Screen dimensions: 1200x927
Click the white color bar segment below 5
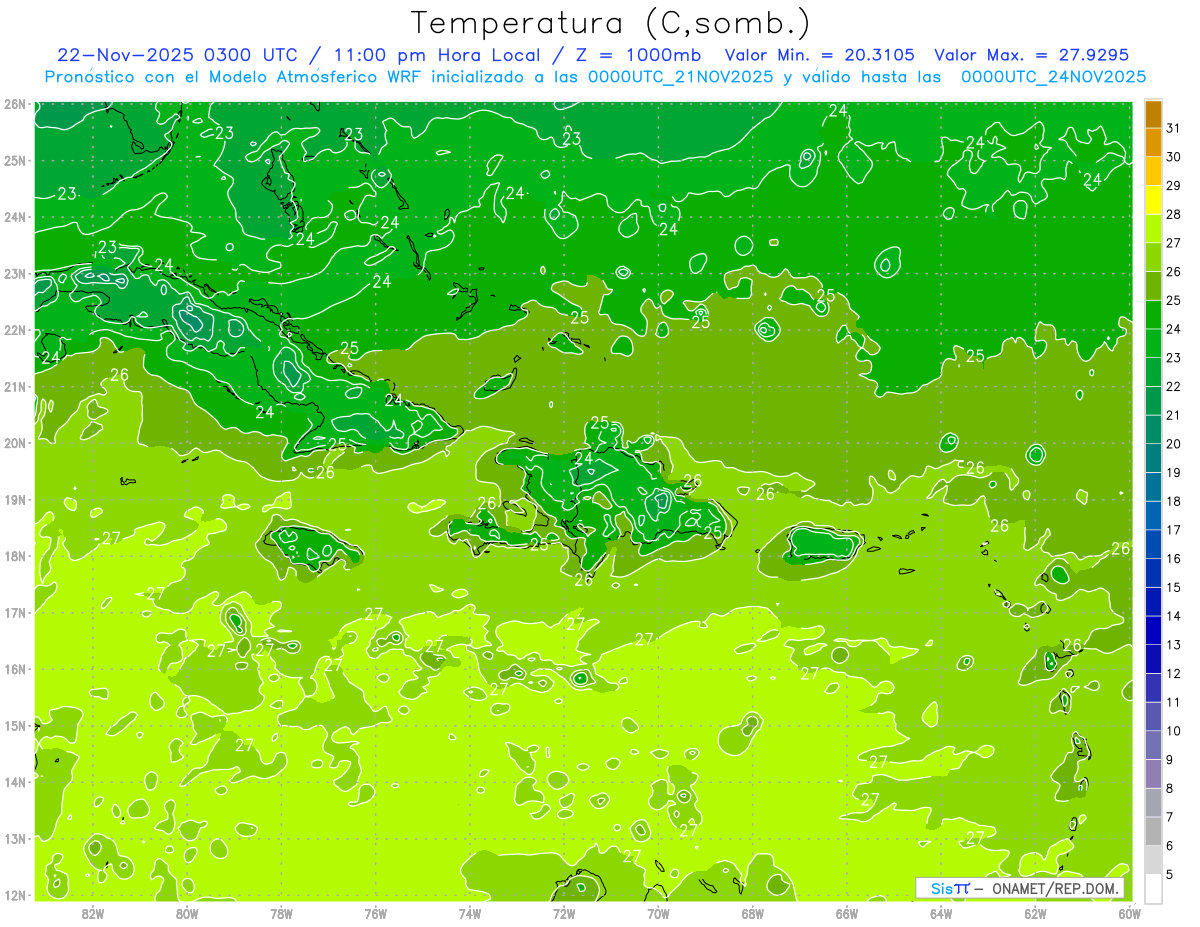pos(1153,888)
